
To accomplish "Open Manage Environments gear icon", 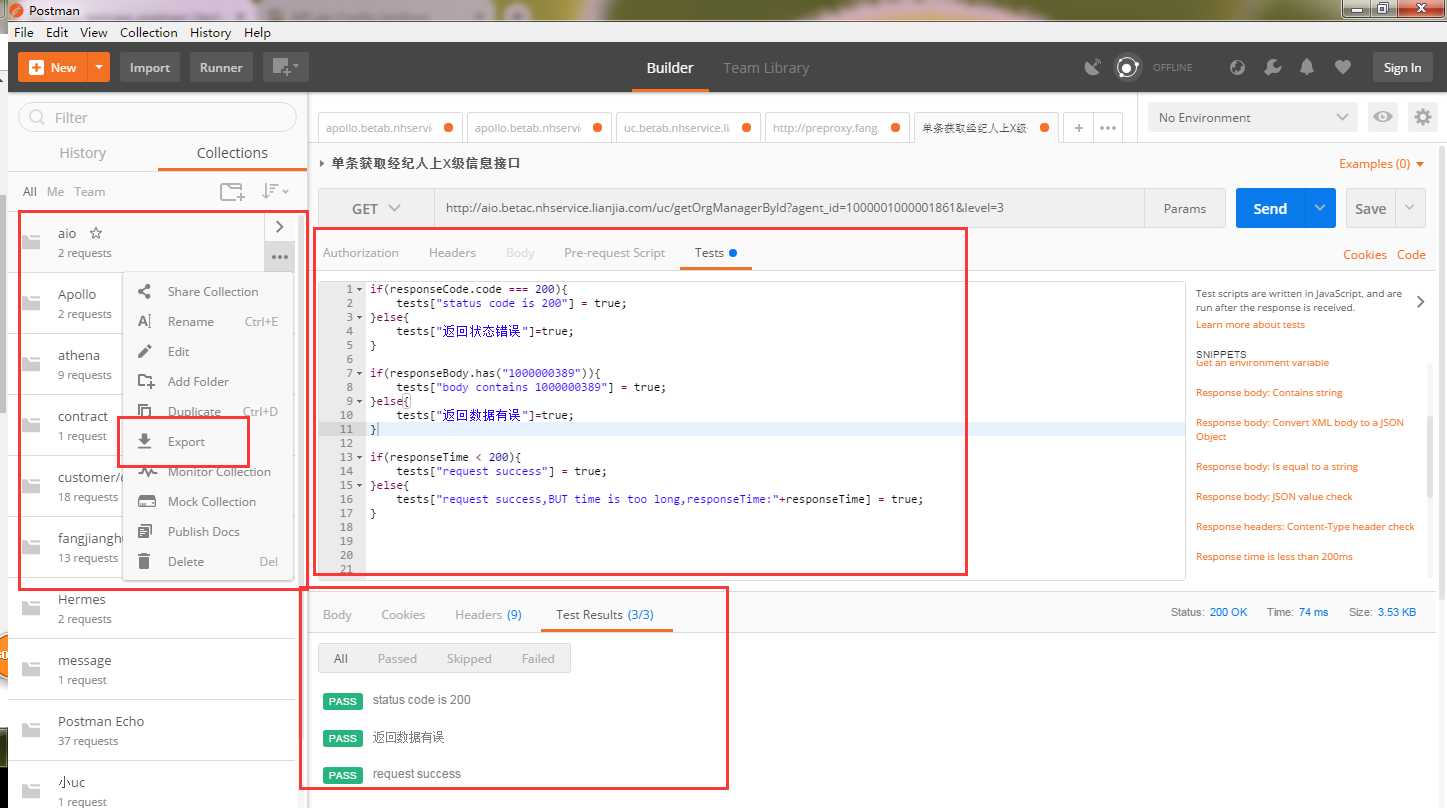I will [1422, 118].
